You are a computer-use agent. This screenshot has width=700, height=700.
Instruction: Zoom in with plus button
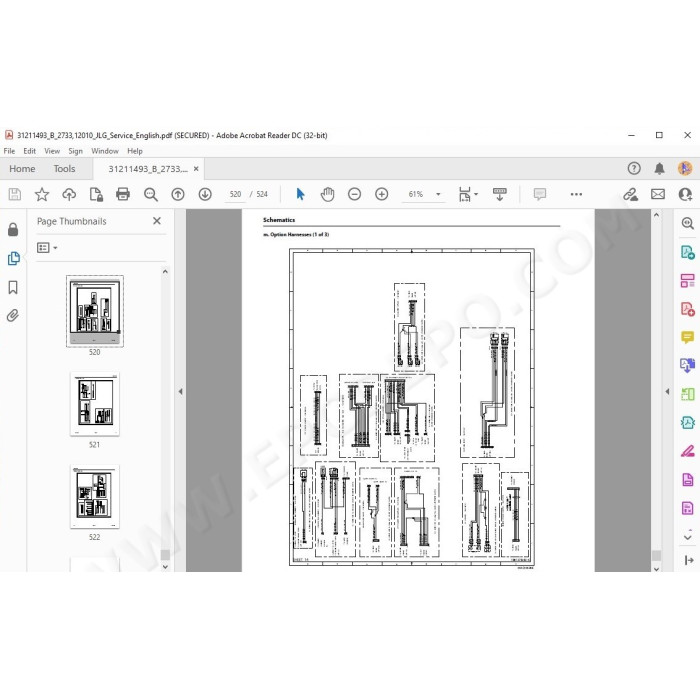click(382, 194)
